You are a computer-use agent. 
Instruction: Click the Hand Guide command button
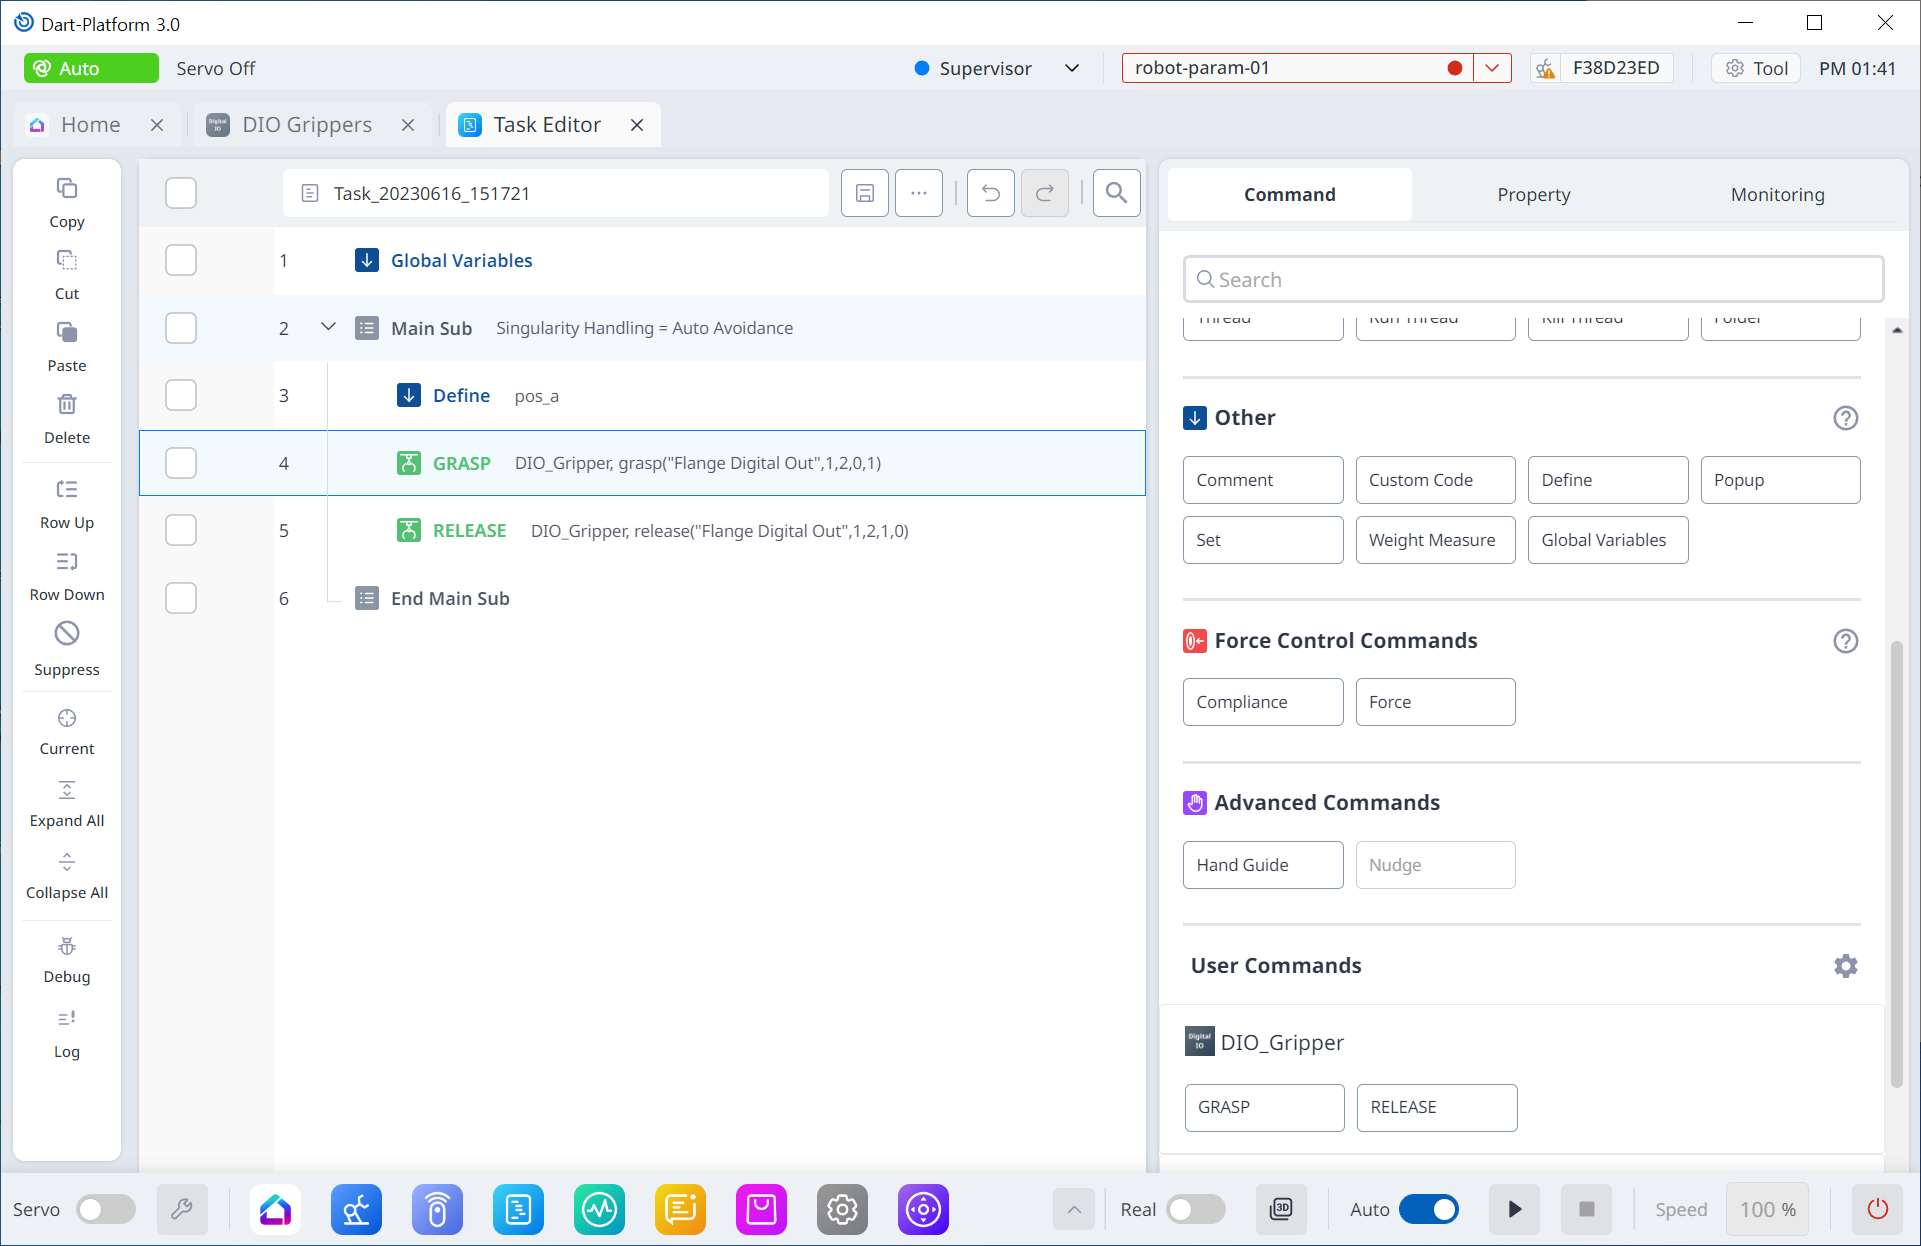click(x=1262, y=865)
